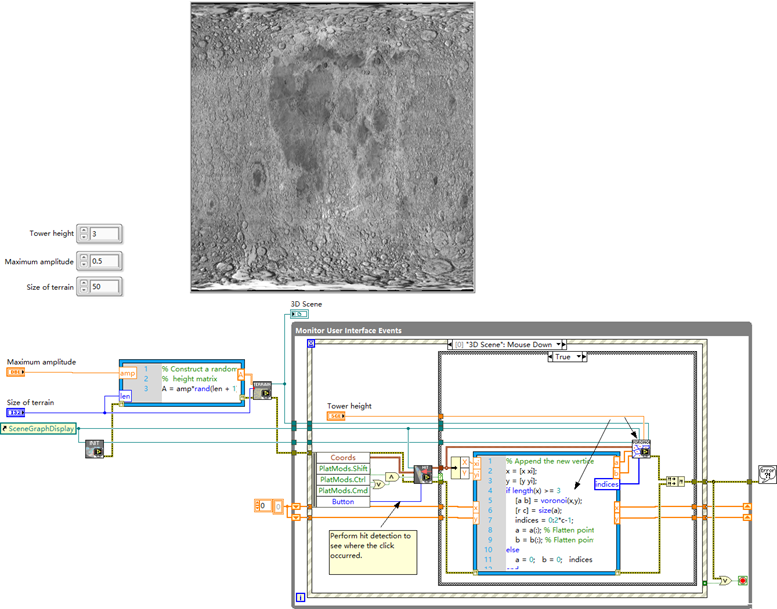Select the upper left shift register

click(296, 506)
